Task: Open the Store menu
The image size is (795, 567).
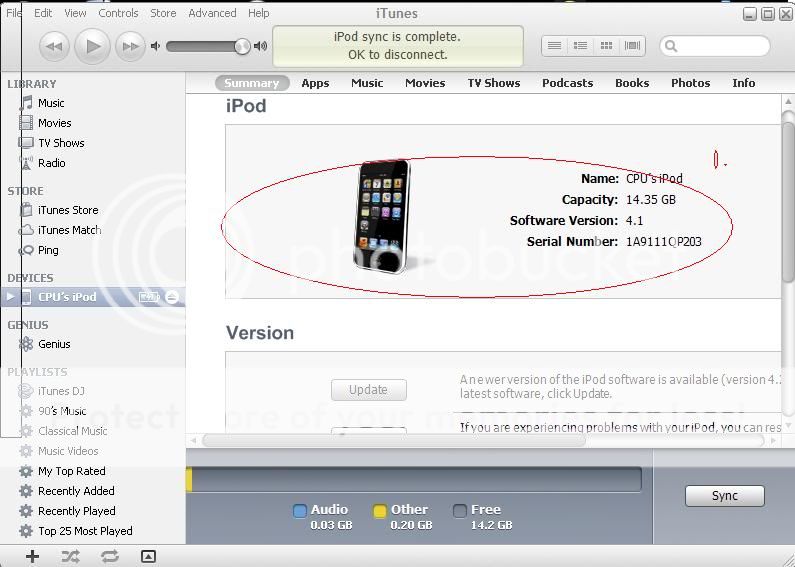Action: tap(163, 13)
